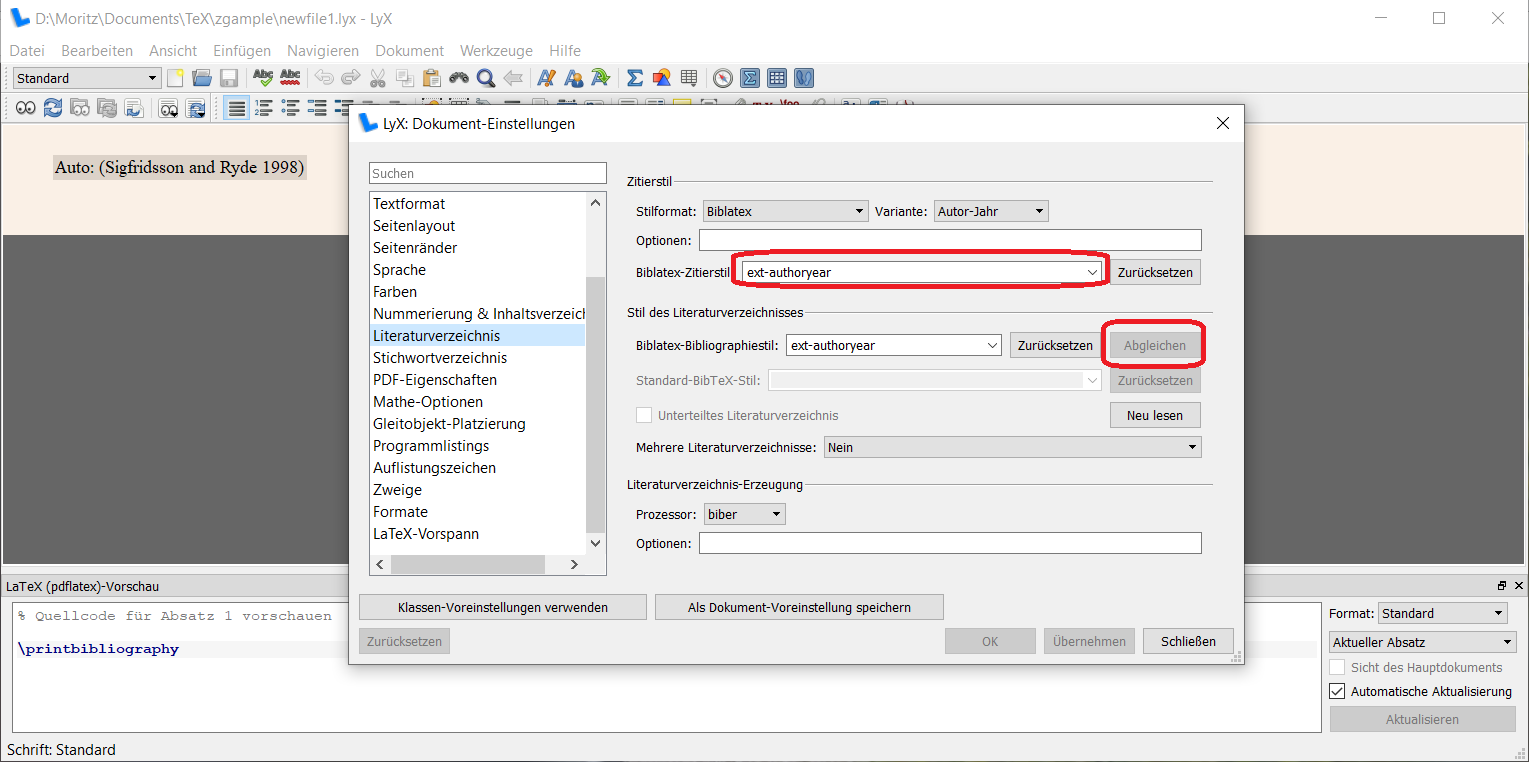The width and height of the screenshot is (1529, 762).
Task: Open Variante Autor-Jahr dropdown
Action: tap(991, 211)
